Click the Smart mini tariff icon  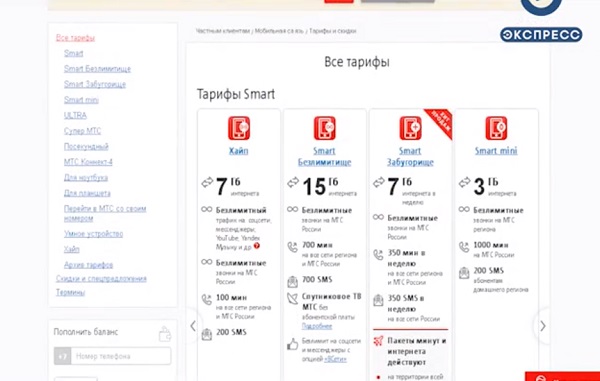point(496,128)
